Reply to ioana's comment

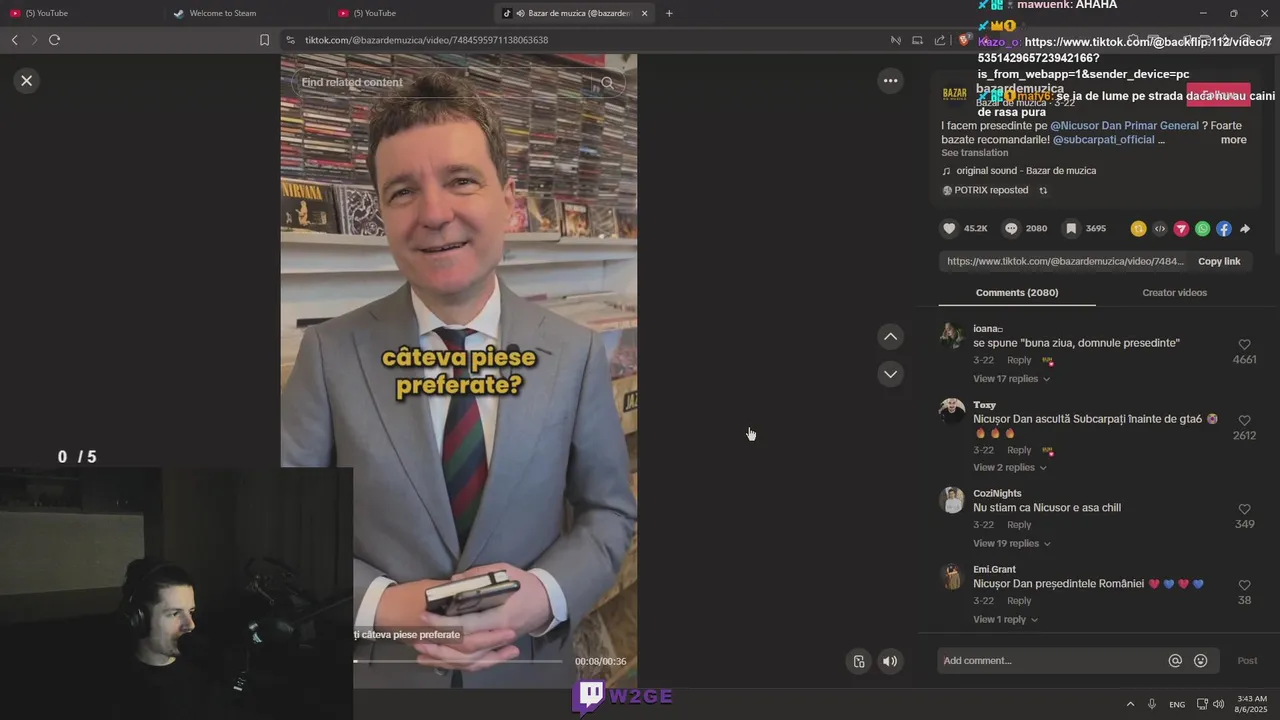point(1019,360)
